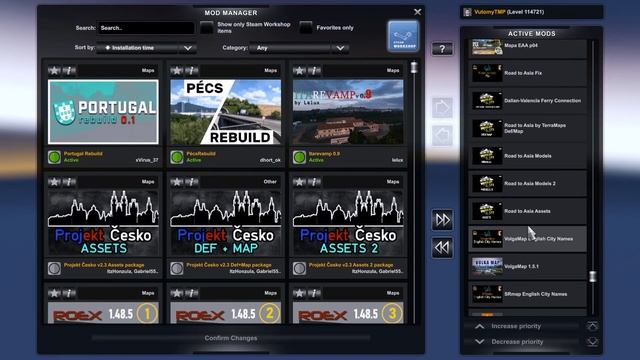
Task: Open the Category Any dropdown
Action: click(x=299, y=48)
